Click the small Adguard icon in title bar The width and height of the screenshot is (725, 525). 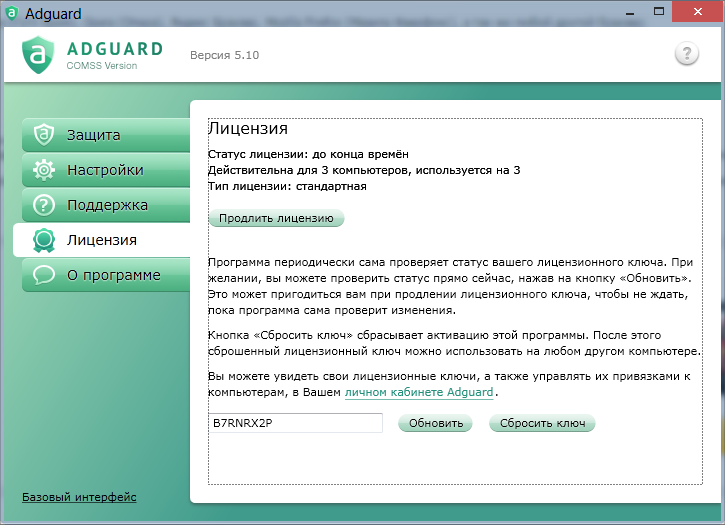(11, 13)
